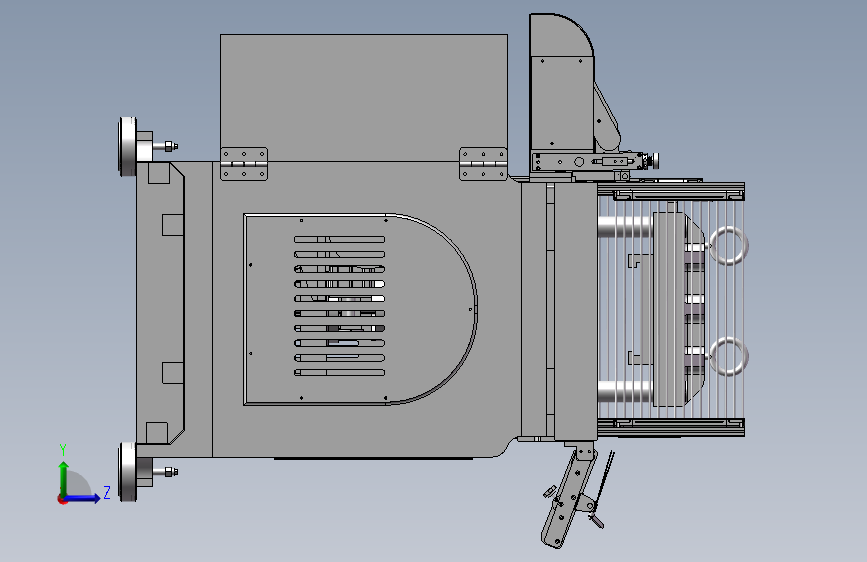The image size is (867, 562).
Task: Pick the lower caster wheel on the left side
Action: click(x=128, y=472)
